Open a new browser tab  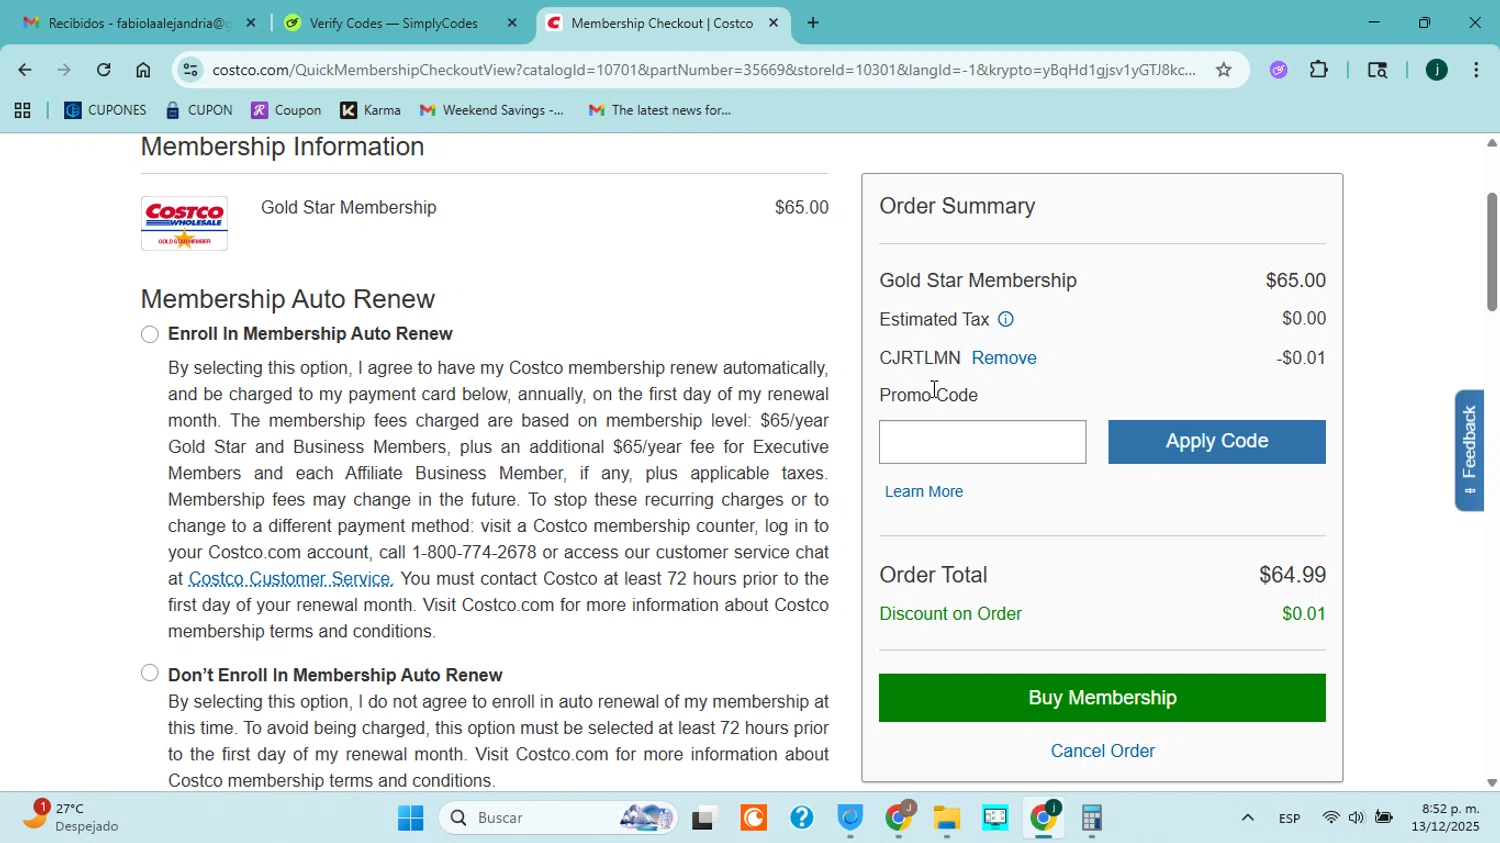(813, 23)
